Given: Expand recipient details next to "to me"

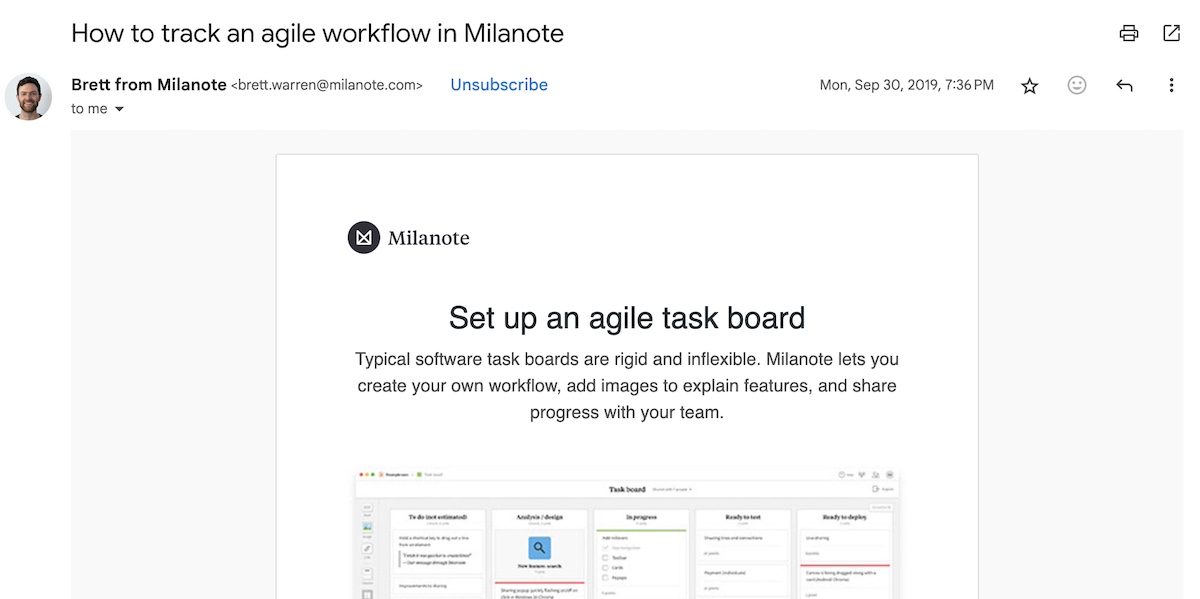Looking at the screenshot, I should (119, 109).
